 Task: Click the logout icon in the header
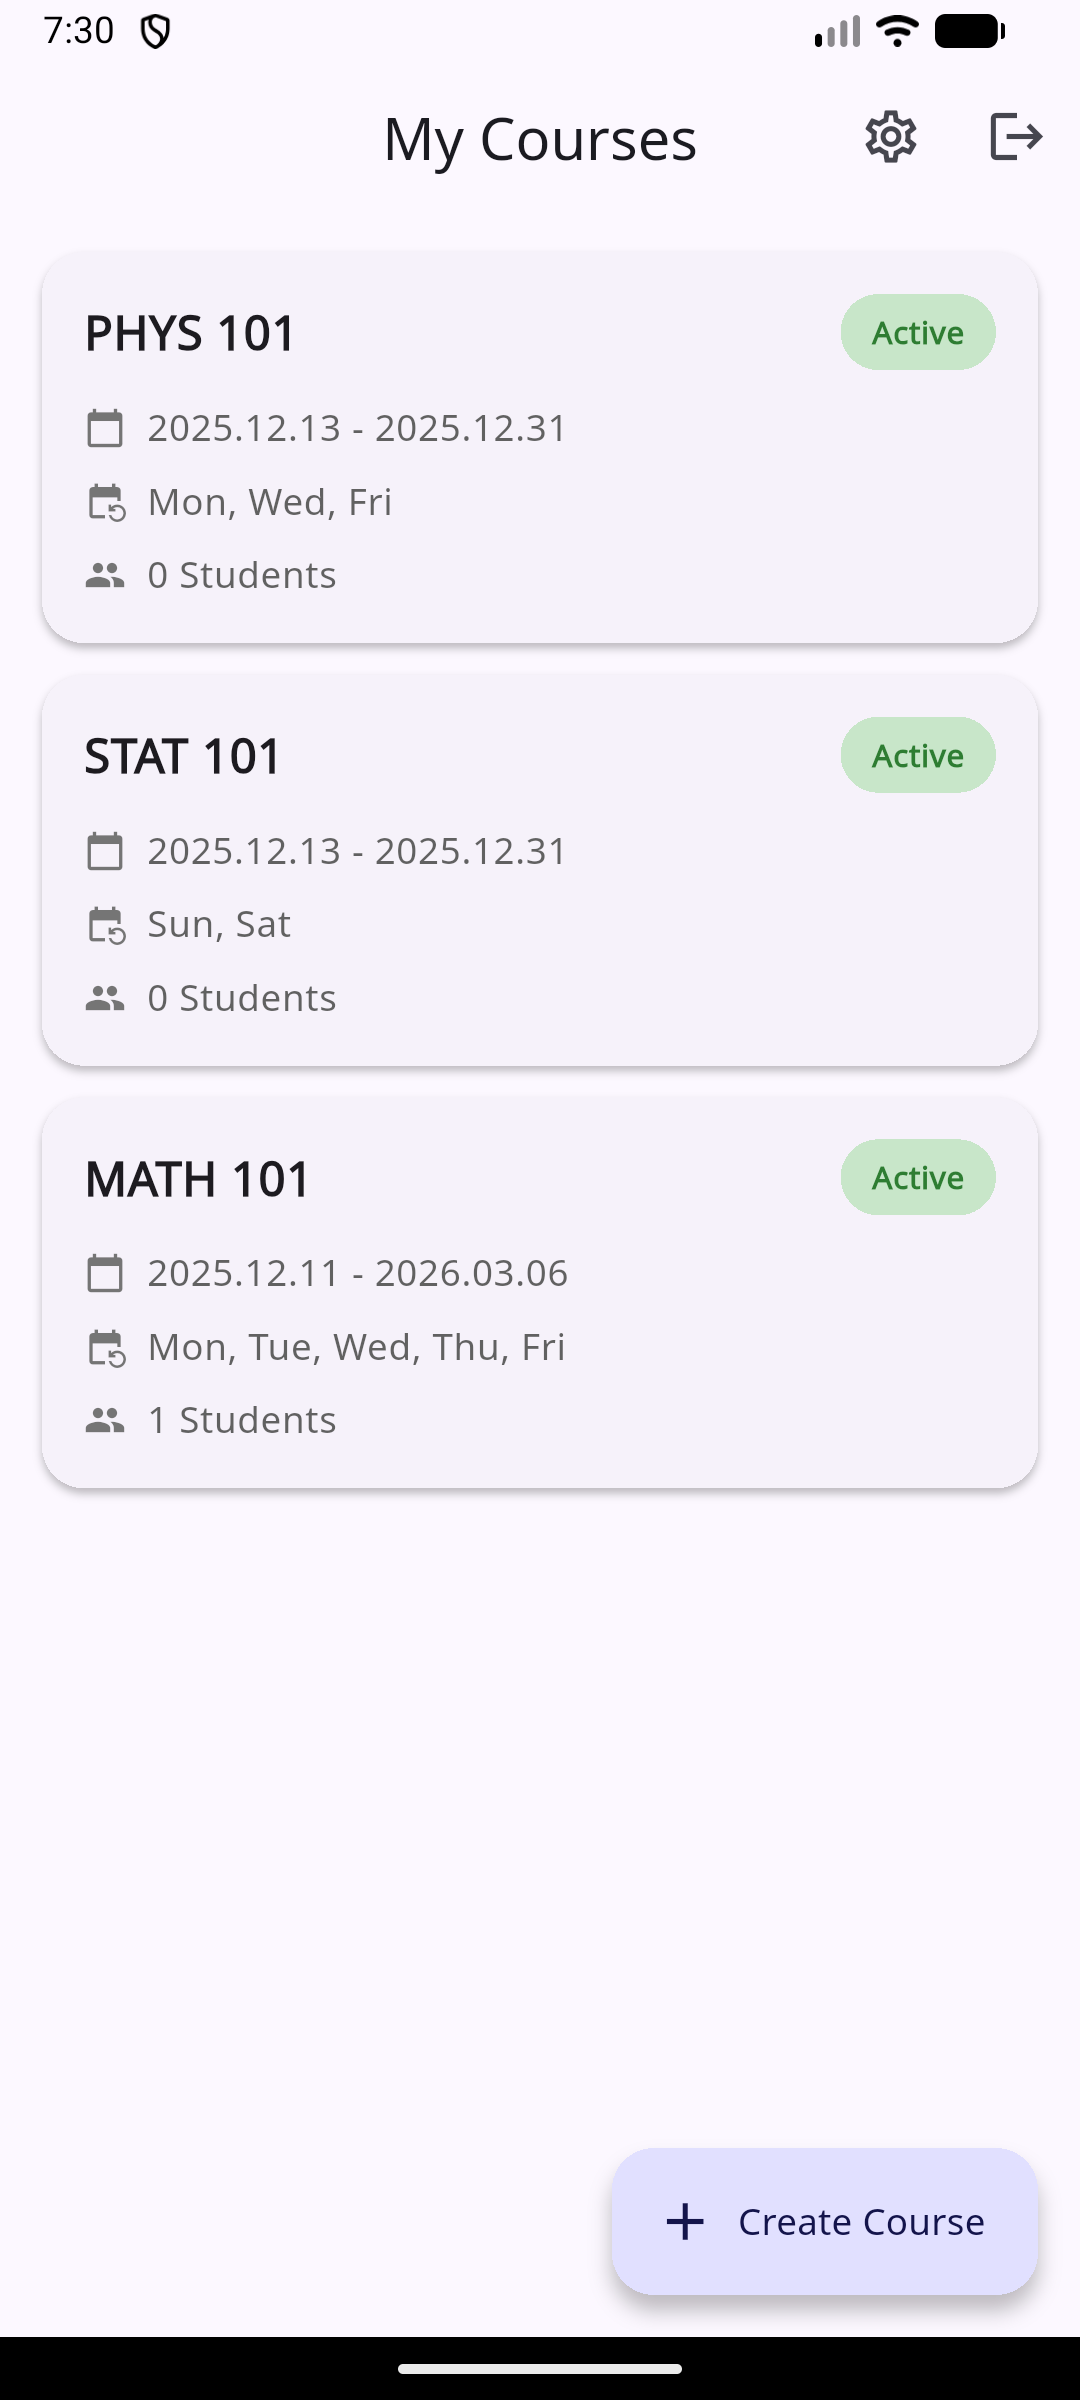[1017, 136]
